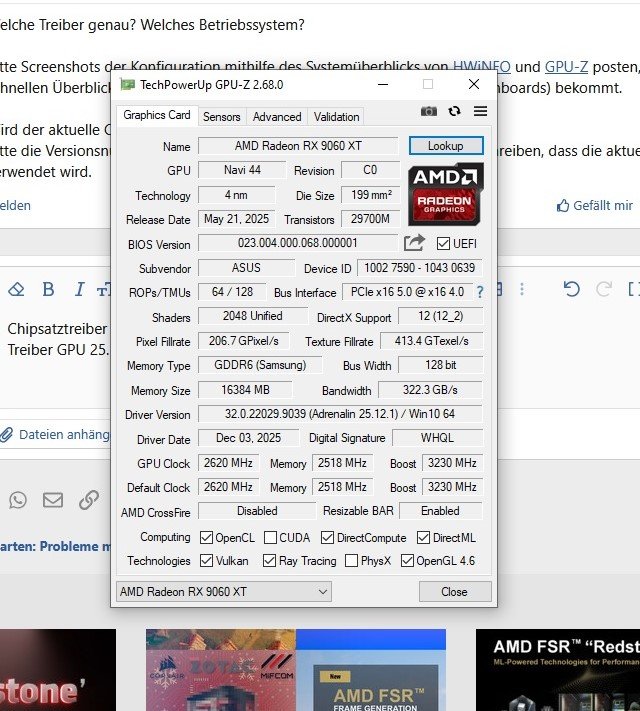
Task: Toggle the DirectML checkbox
Action: 423,537
